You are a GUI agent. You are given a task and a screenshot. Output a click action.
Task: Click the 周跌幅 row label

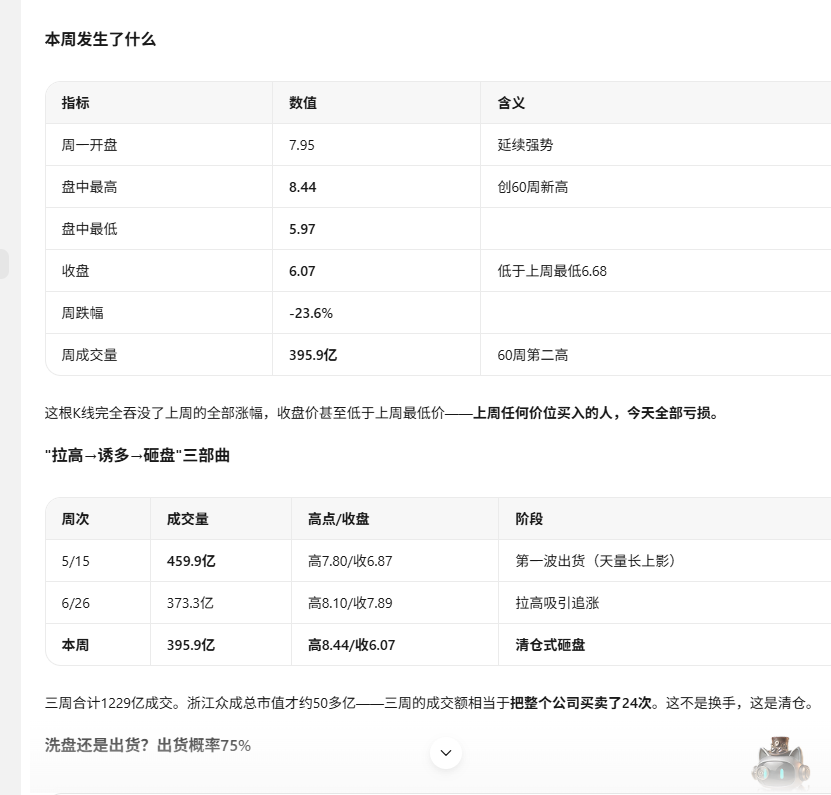(82, 313)
